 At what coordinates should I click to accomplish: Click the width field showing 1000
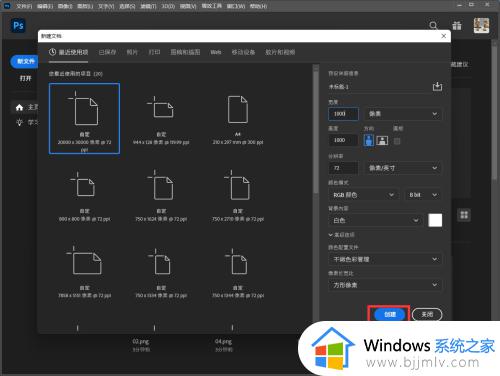pos(343,114)
